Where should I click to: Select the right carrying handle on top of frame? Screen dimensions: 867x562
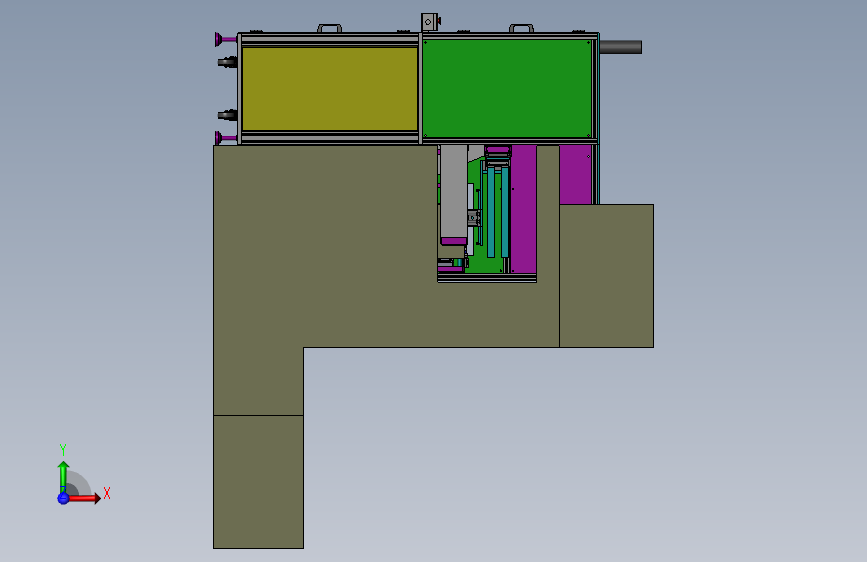click(x=521, y=28)
